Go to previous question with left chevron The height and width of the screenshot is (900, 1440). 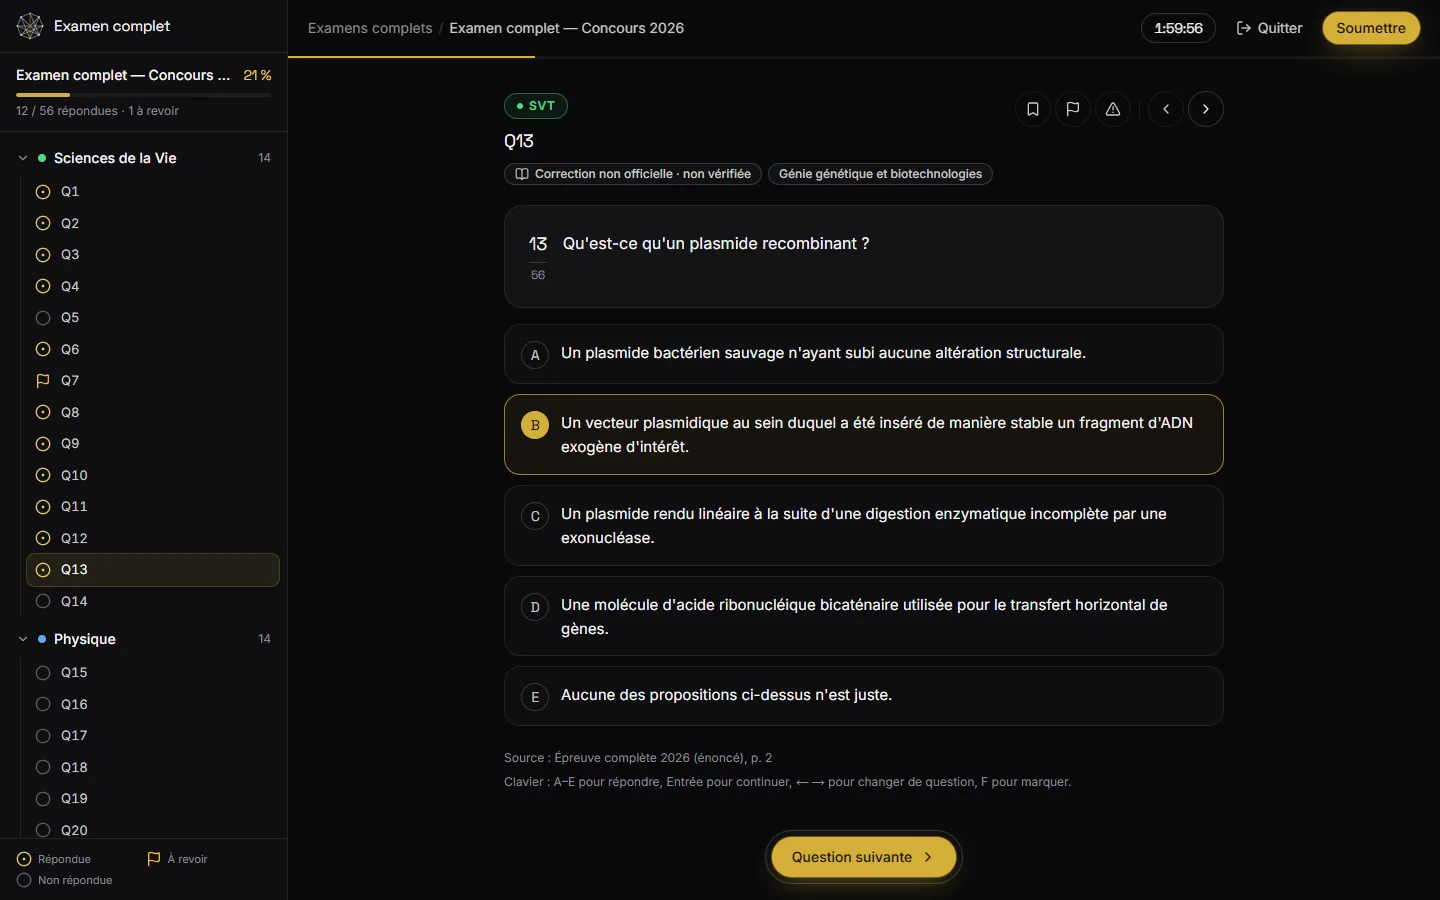(x=1166, y=109)
